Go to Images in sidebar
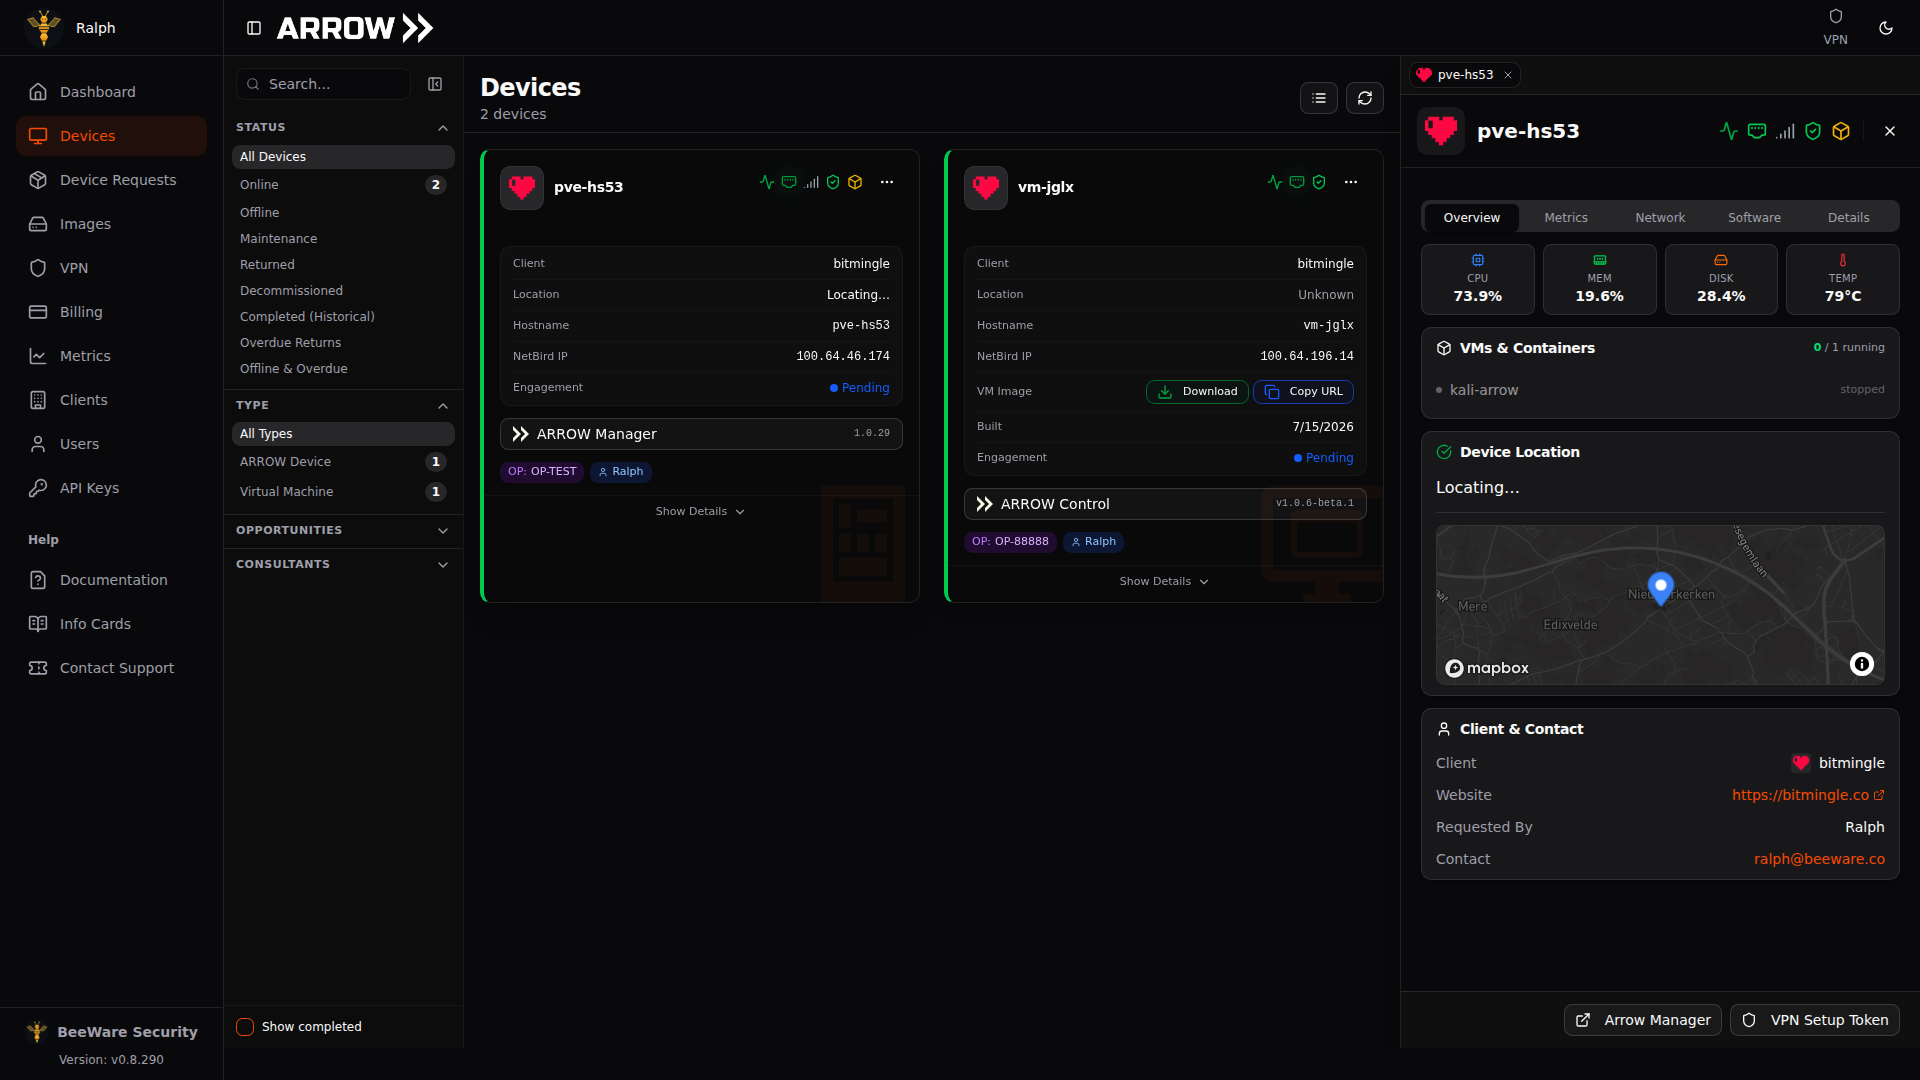 [x=111, y=224]
